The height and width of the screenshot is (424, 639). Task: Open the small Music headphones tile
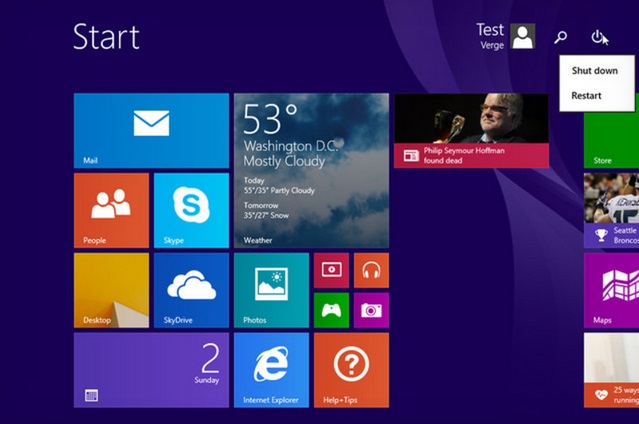371,270
